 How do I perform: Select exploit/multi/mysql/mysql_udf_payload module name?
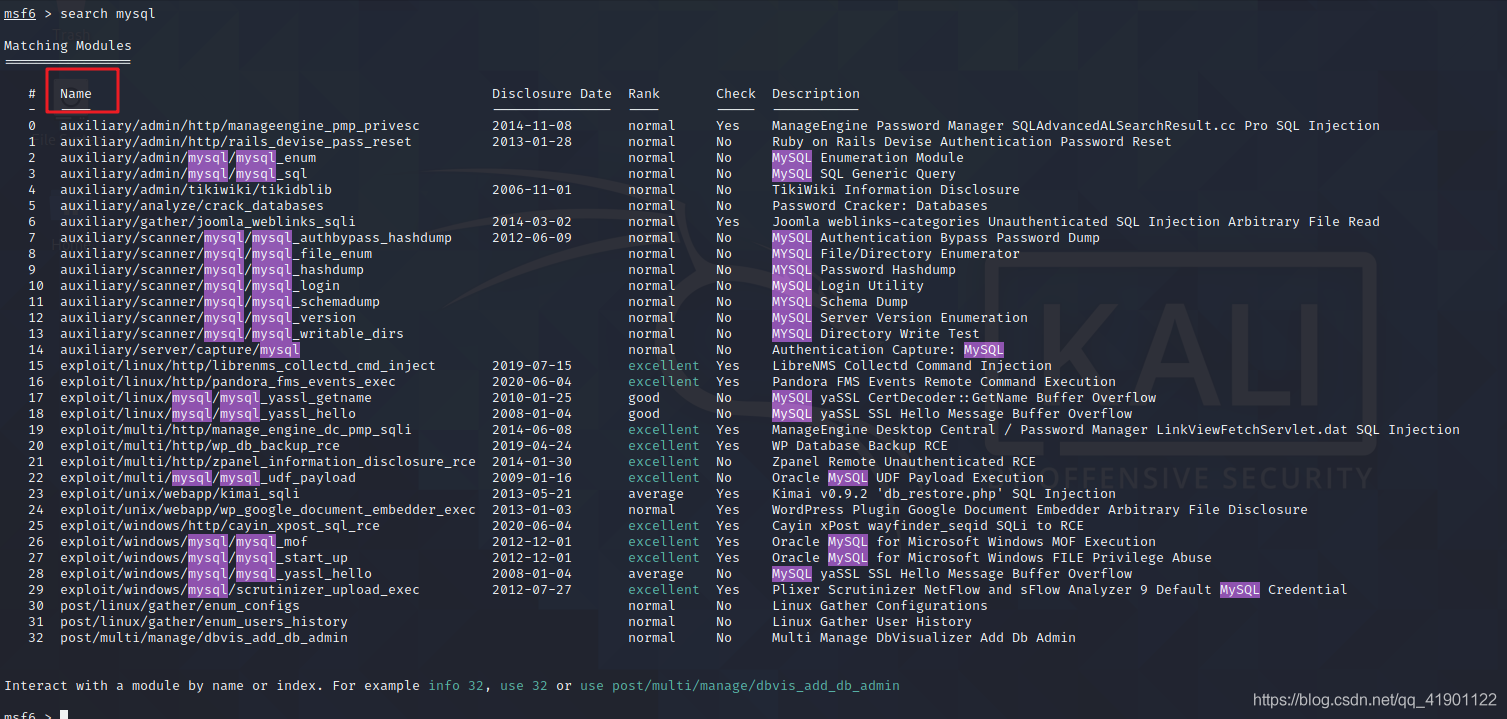click(x=208, y=478)
